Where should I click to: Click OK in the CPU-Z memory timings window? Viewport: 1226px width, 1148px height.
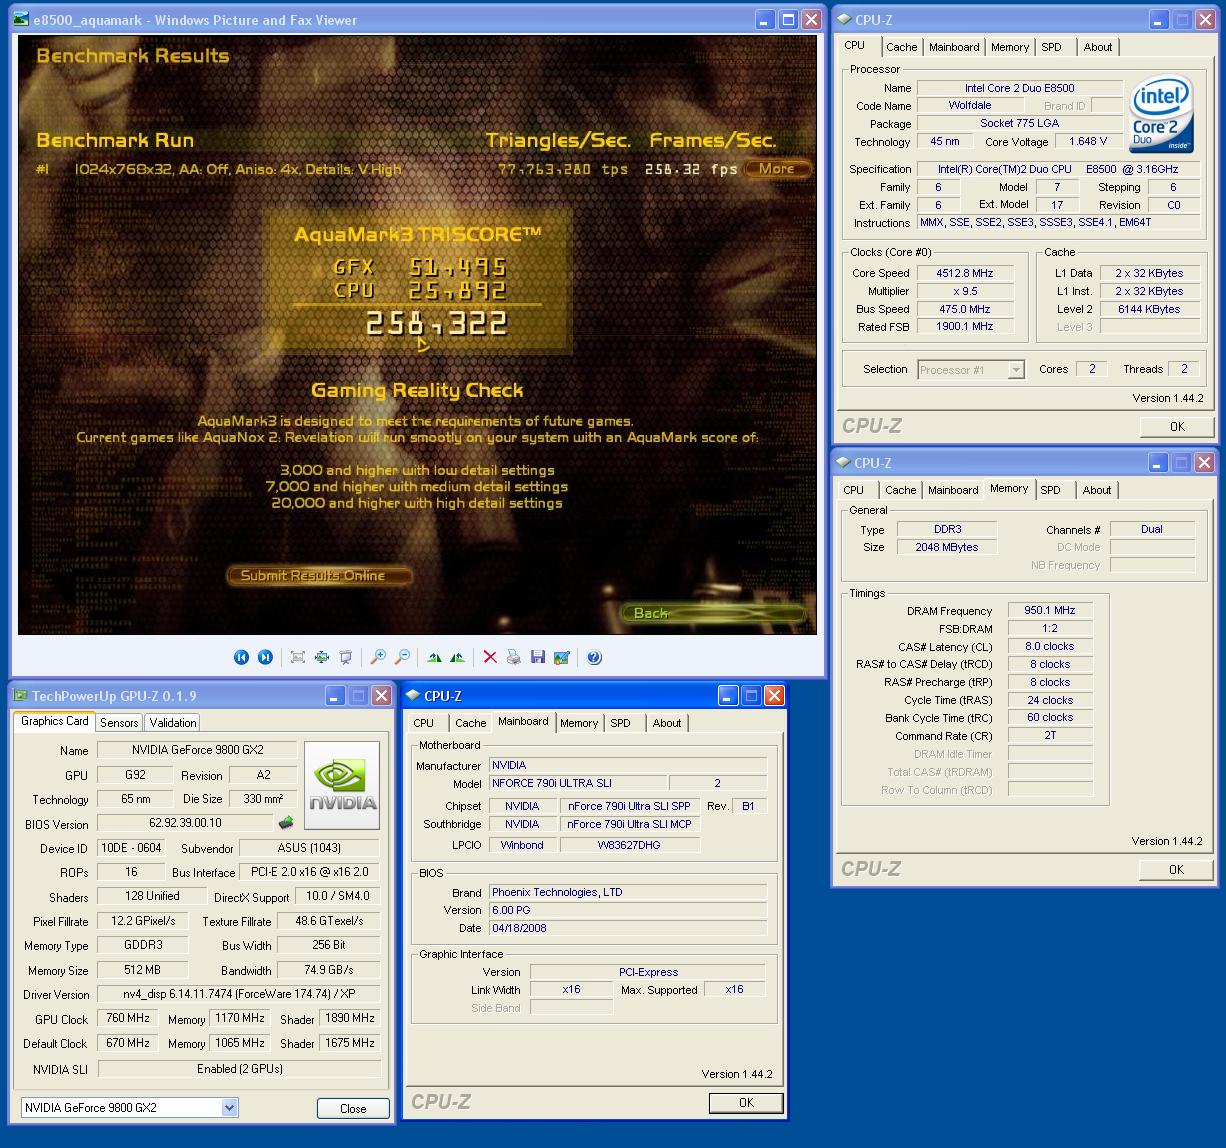[x=1177, y=869]
